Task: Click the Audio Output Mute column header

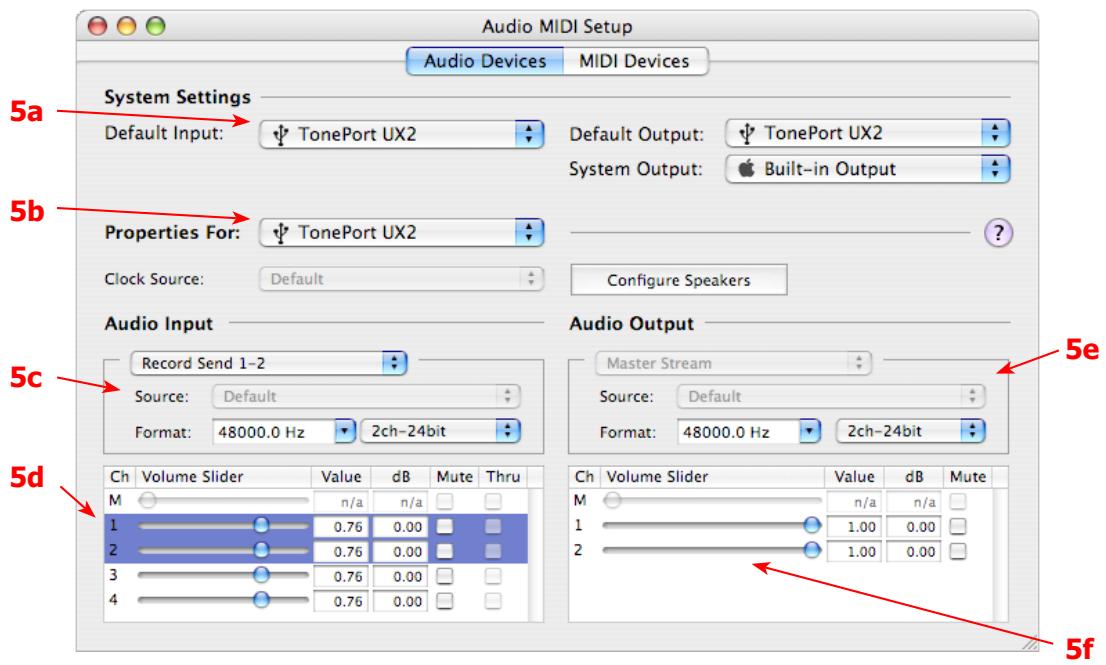Action: 968,477
